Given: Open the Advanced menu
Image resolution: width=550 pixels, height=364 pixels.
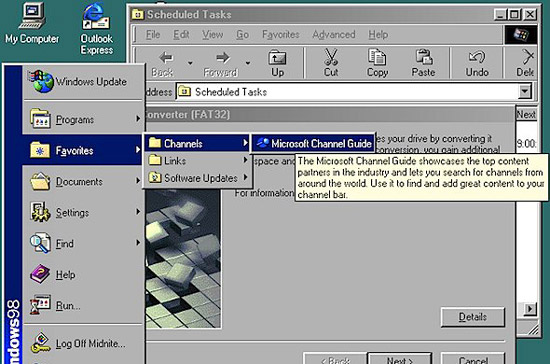Looking at the screenshot, I should (x=334, y=34).
